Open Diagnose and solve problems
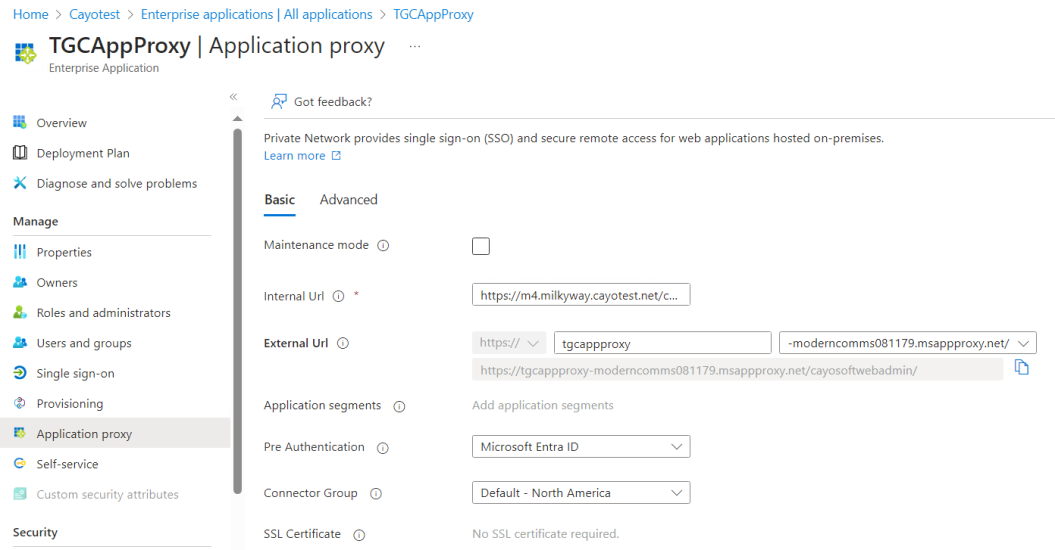This screenshot has width=1055, height=550. [115, 183]
